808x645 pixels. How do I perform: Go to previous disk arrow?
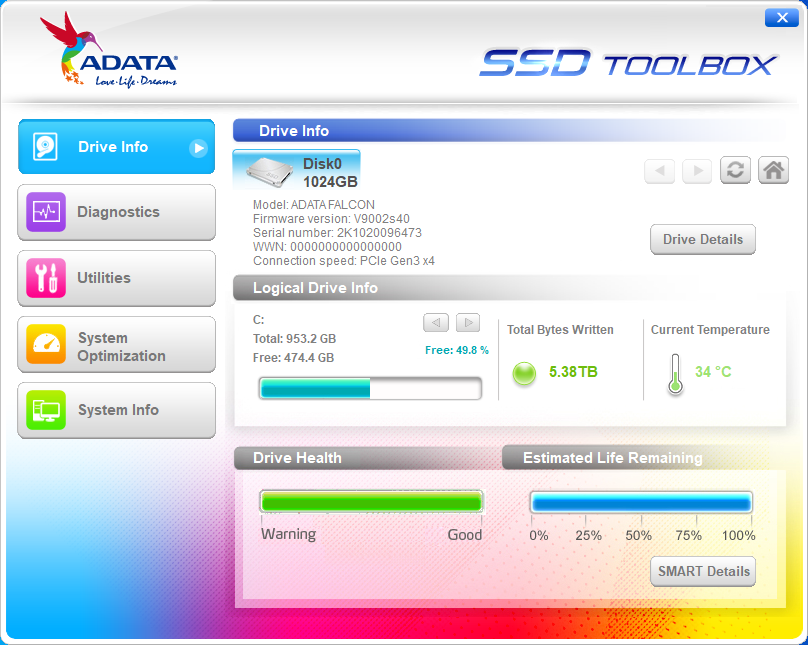660,170
